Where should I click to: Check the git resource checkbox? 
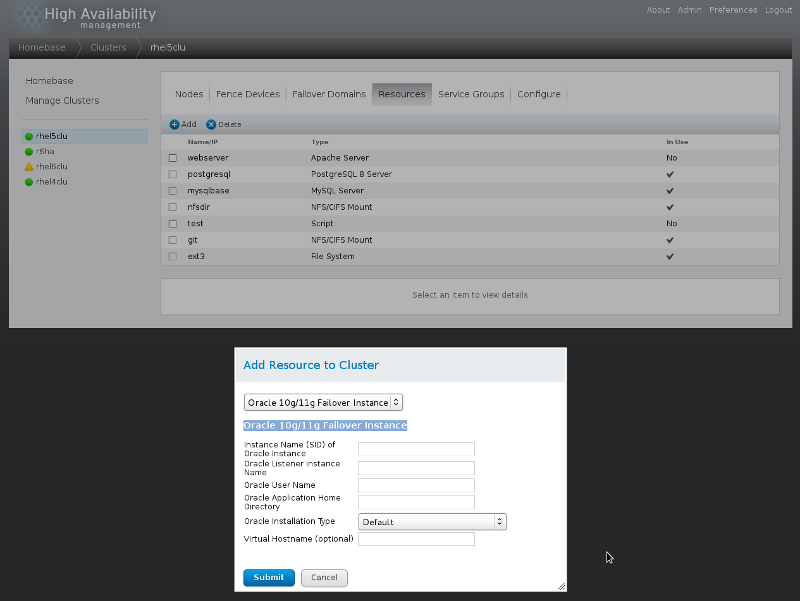click(172, 240)
